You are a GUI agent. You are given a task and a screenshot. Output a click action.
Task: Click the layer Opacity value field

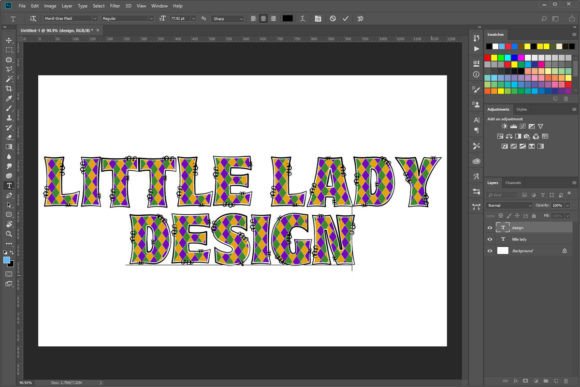(x=557, y=205)
